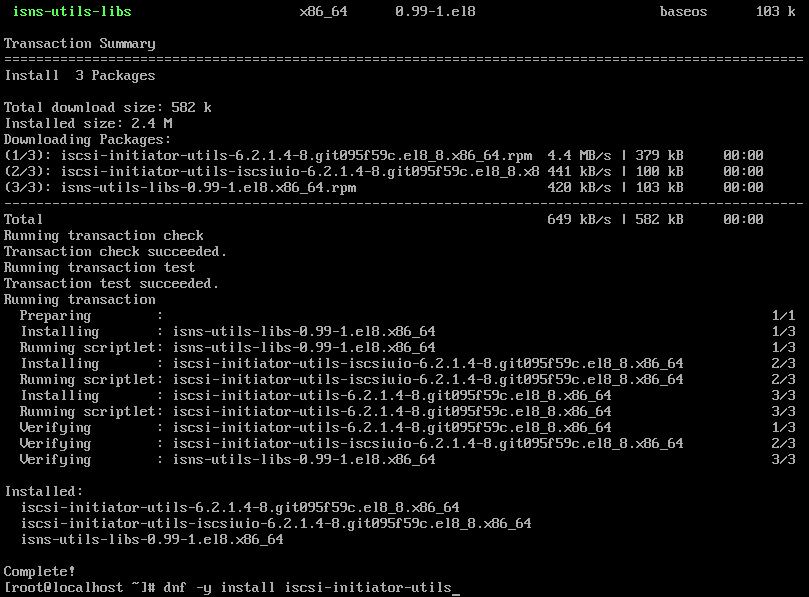Click the 'baseos' repository name
This screenshot has width=809, height=597.
pos(683,11)
